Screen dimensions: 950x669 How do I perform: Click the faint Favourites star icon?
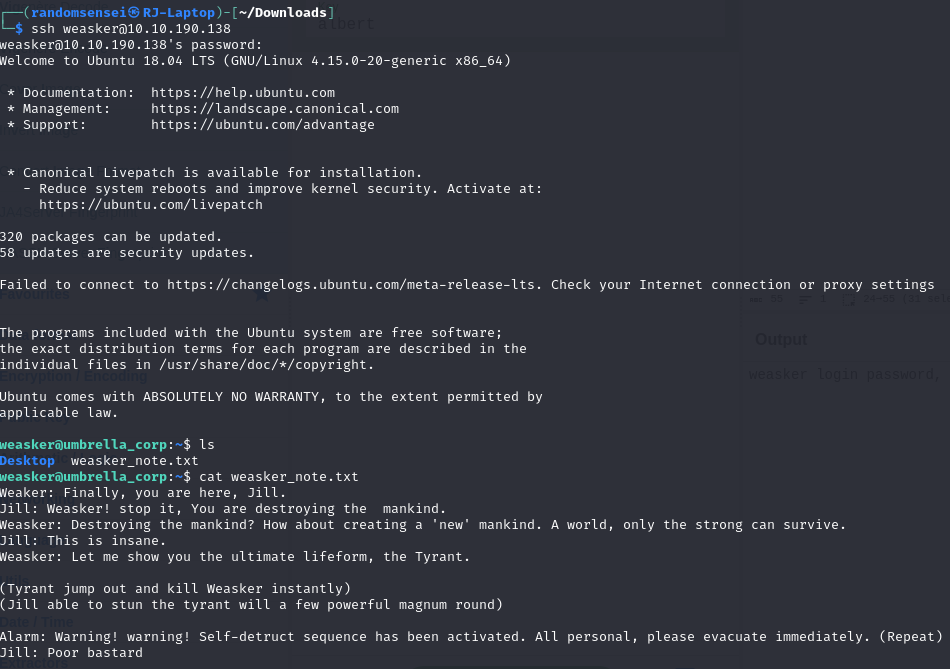click(x=262, y=295)
